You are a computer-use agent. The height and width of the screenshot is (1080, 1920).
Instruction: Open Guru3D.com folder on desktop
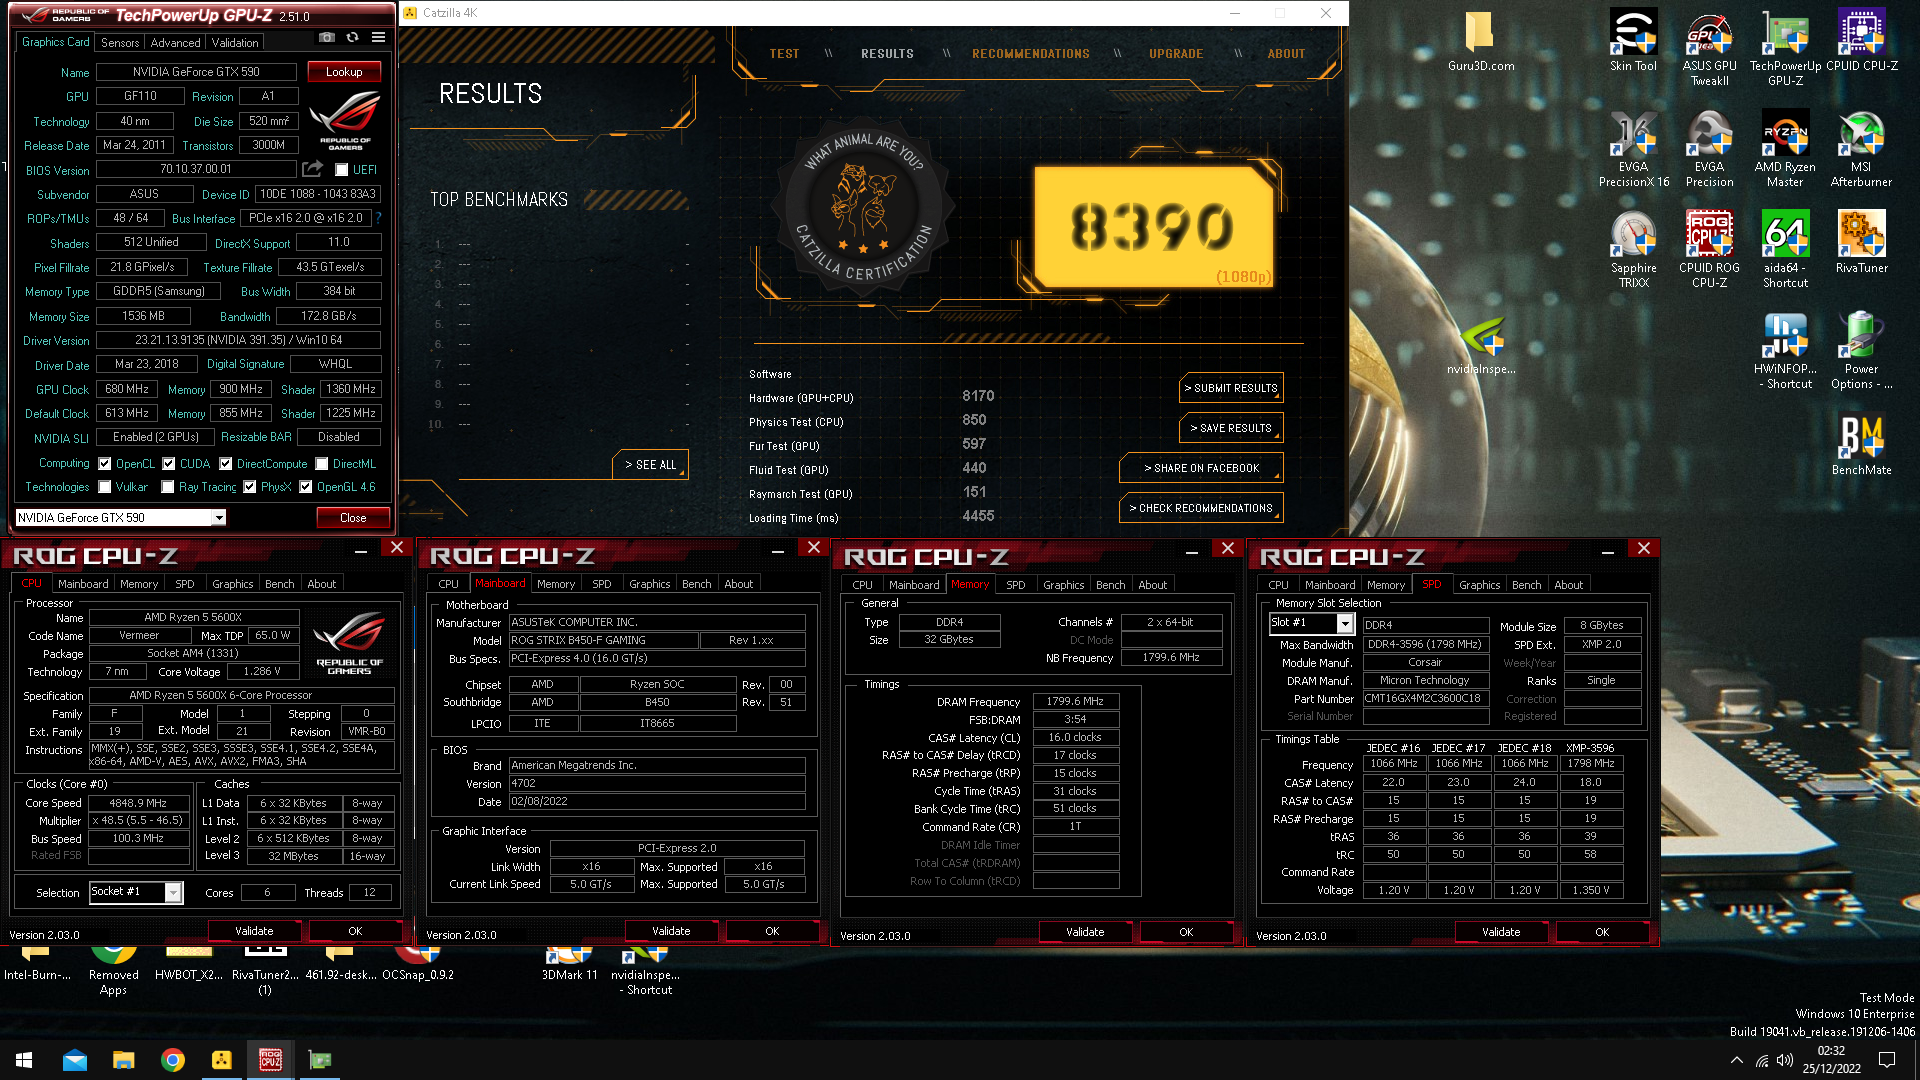coord(1481,43)
